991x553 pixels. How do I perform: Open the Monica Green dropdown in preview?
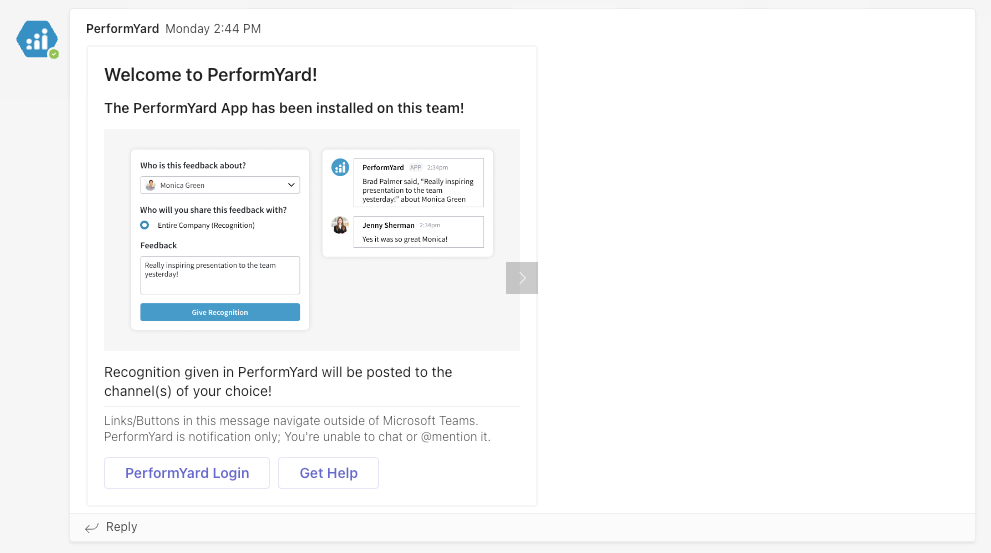click(x=220, y=185)
